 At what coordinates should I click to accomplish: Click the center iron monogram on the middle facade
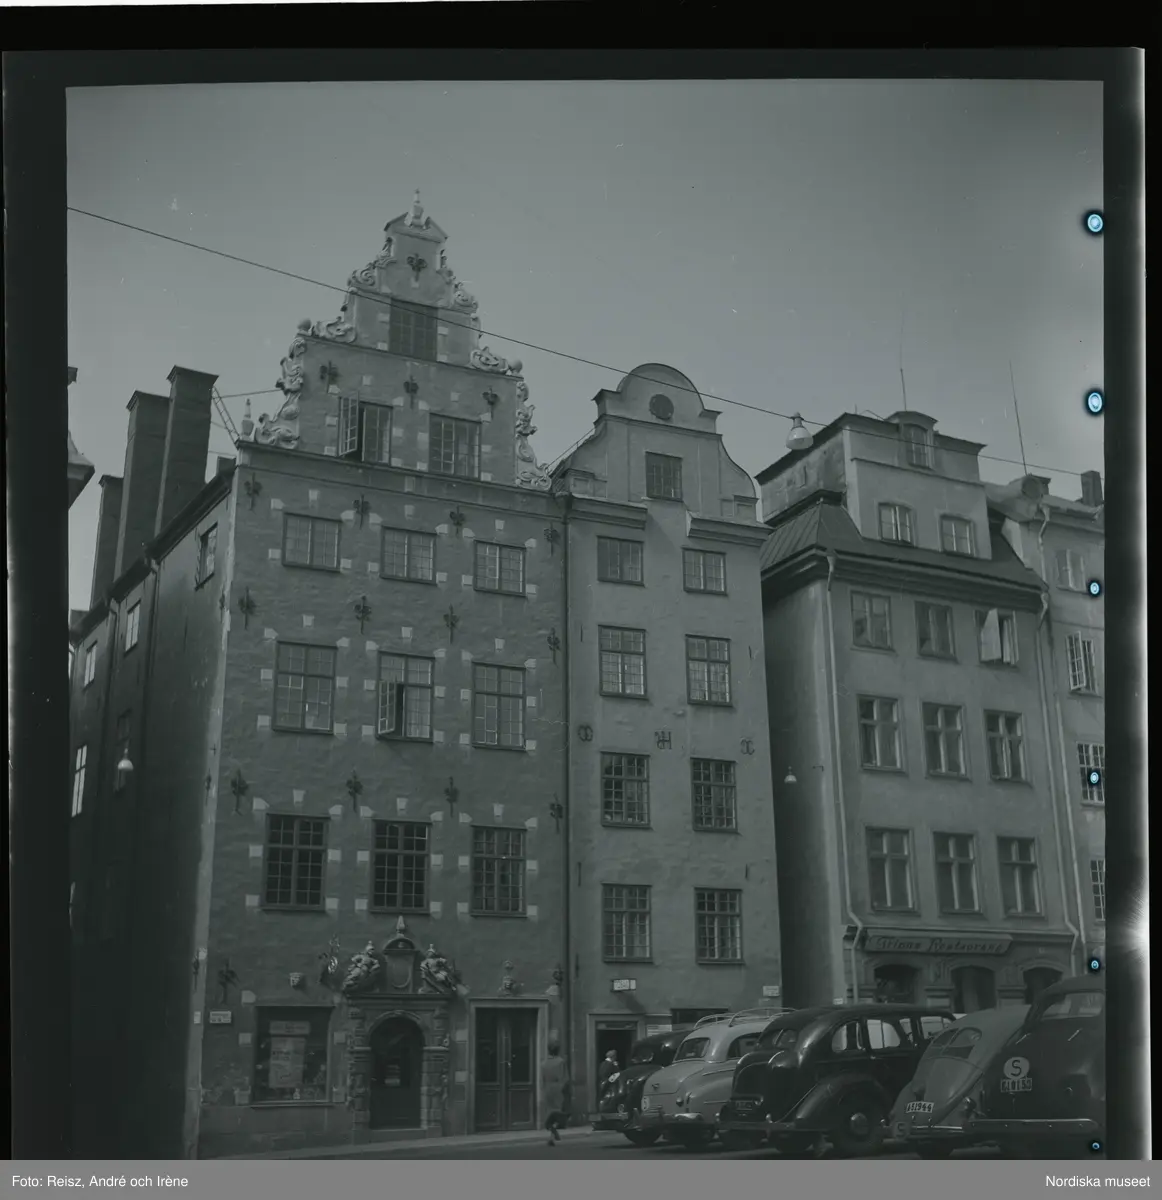662,739
